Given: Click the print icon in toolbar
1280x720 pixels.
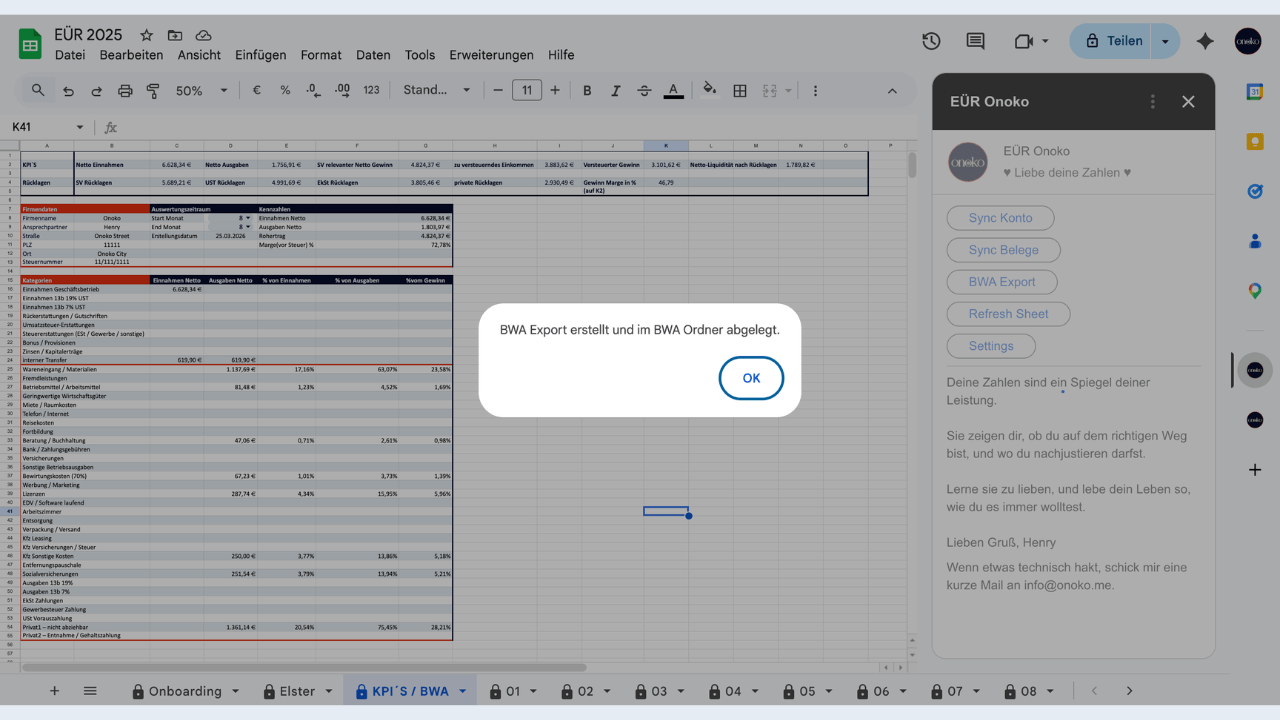Looking at the screenshot, I should 125,90.
